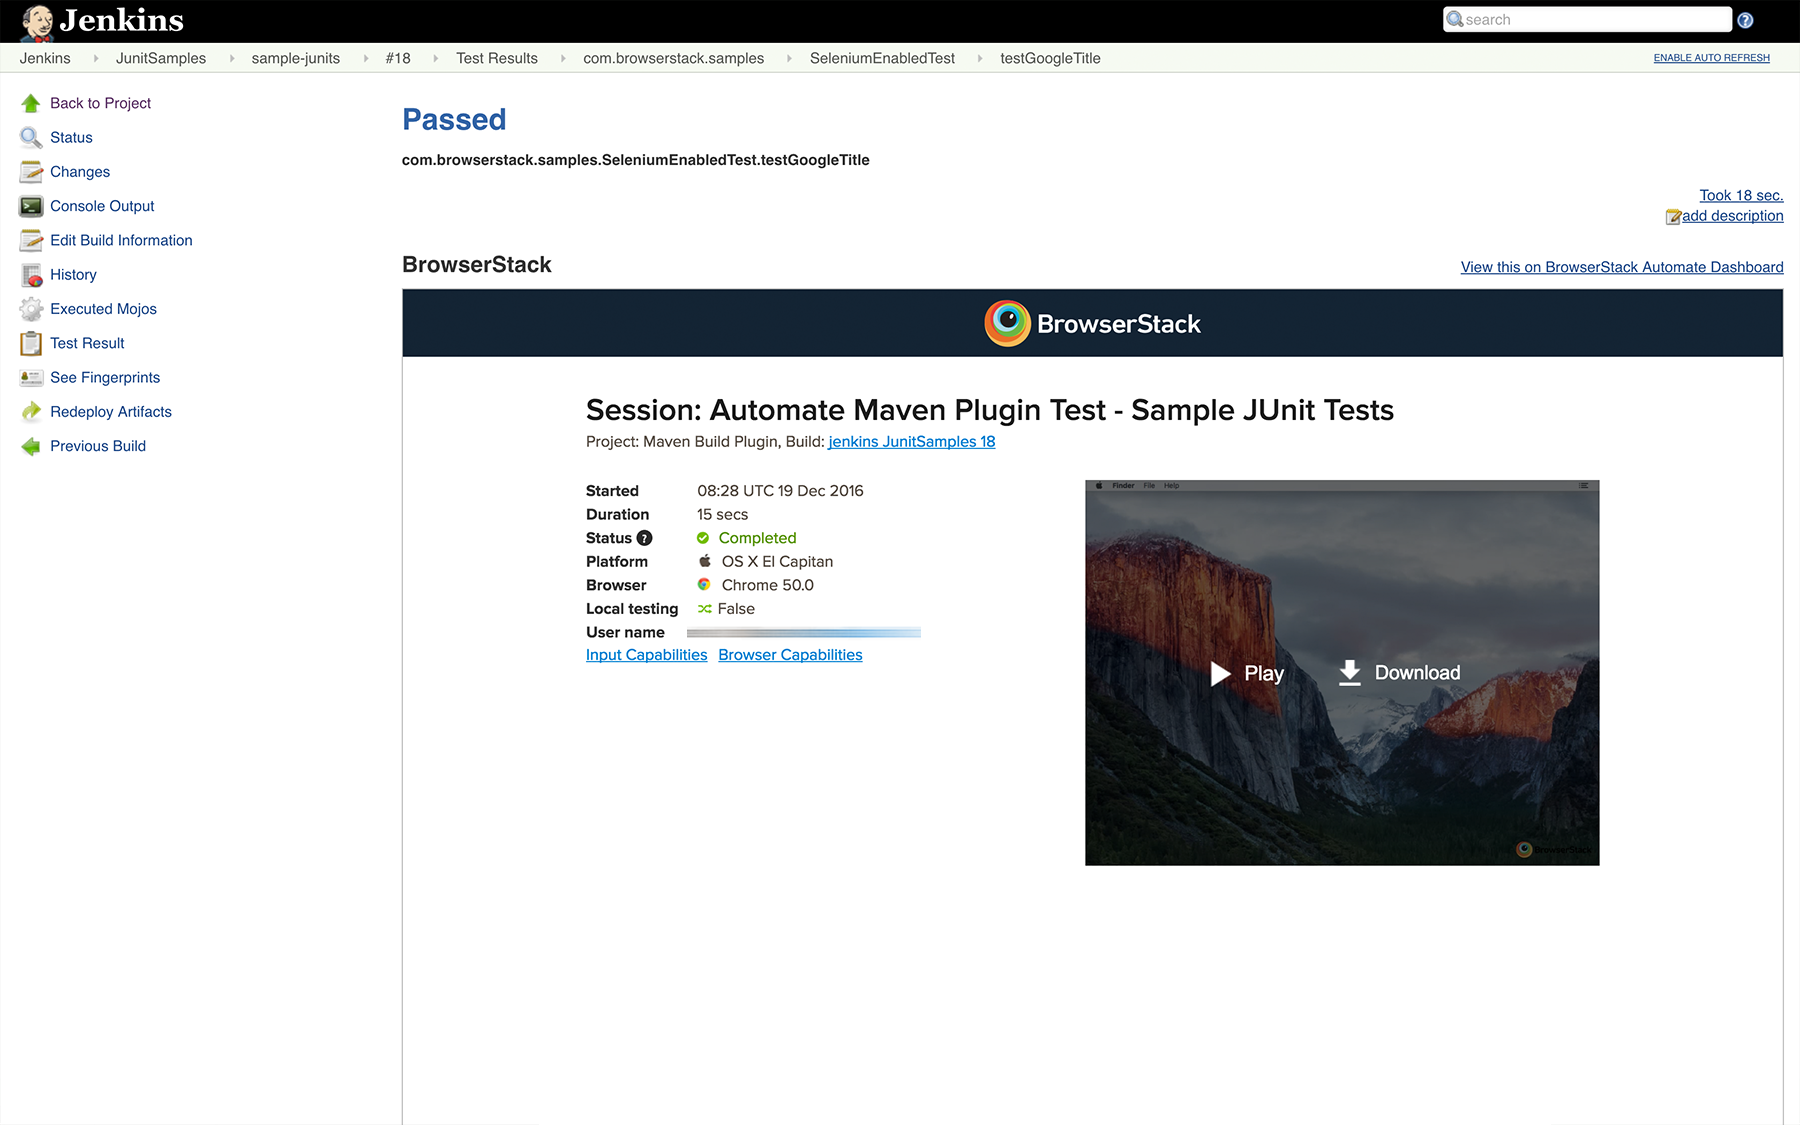Click the History icon in sidebar
Screen dimensions: 1800x1125
point(31,275)
